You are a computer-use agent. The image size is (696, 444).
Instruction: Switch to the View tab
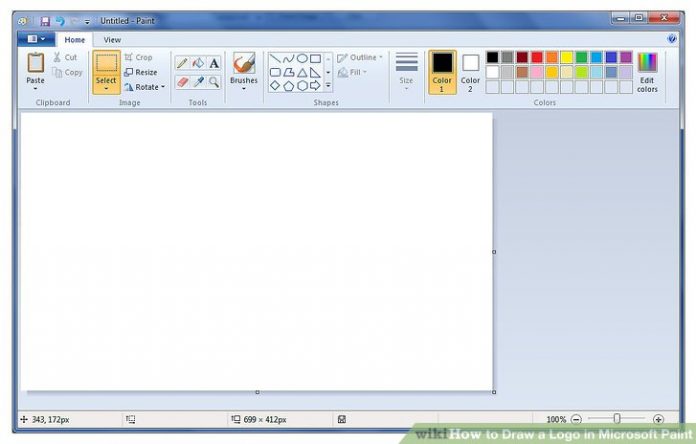tap(112, 40)
